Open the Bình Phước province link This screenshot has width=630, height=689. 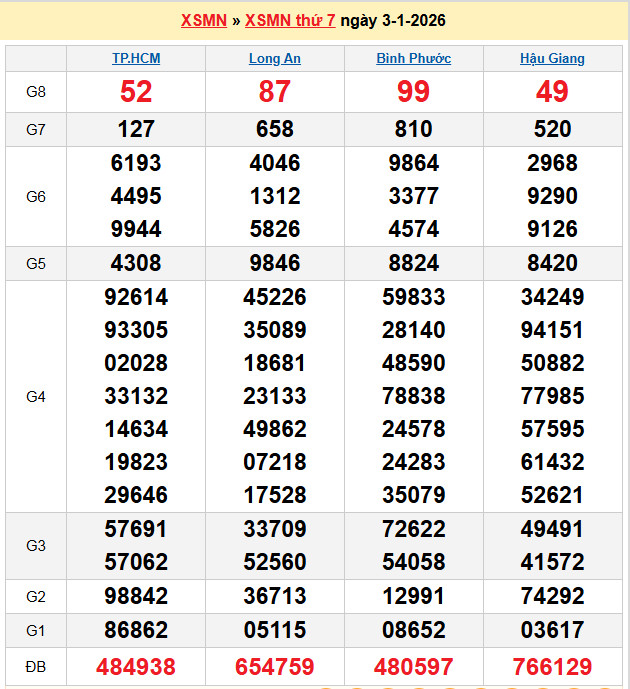pos(413,58)
